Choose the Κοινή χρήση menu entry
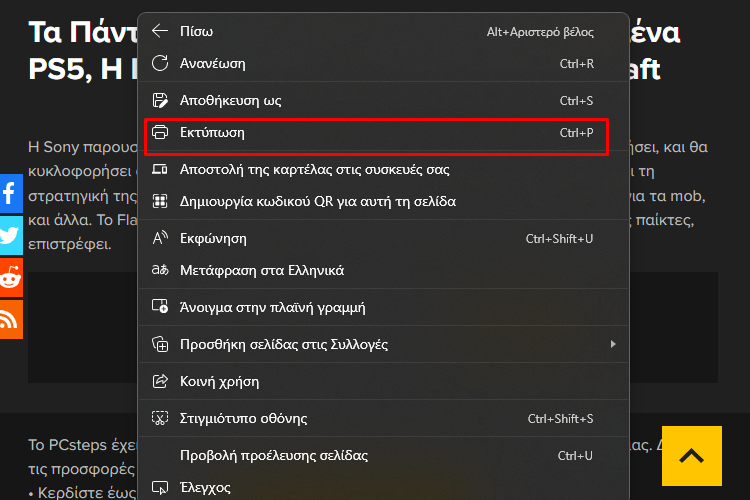 click(x=384, y=381)
